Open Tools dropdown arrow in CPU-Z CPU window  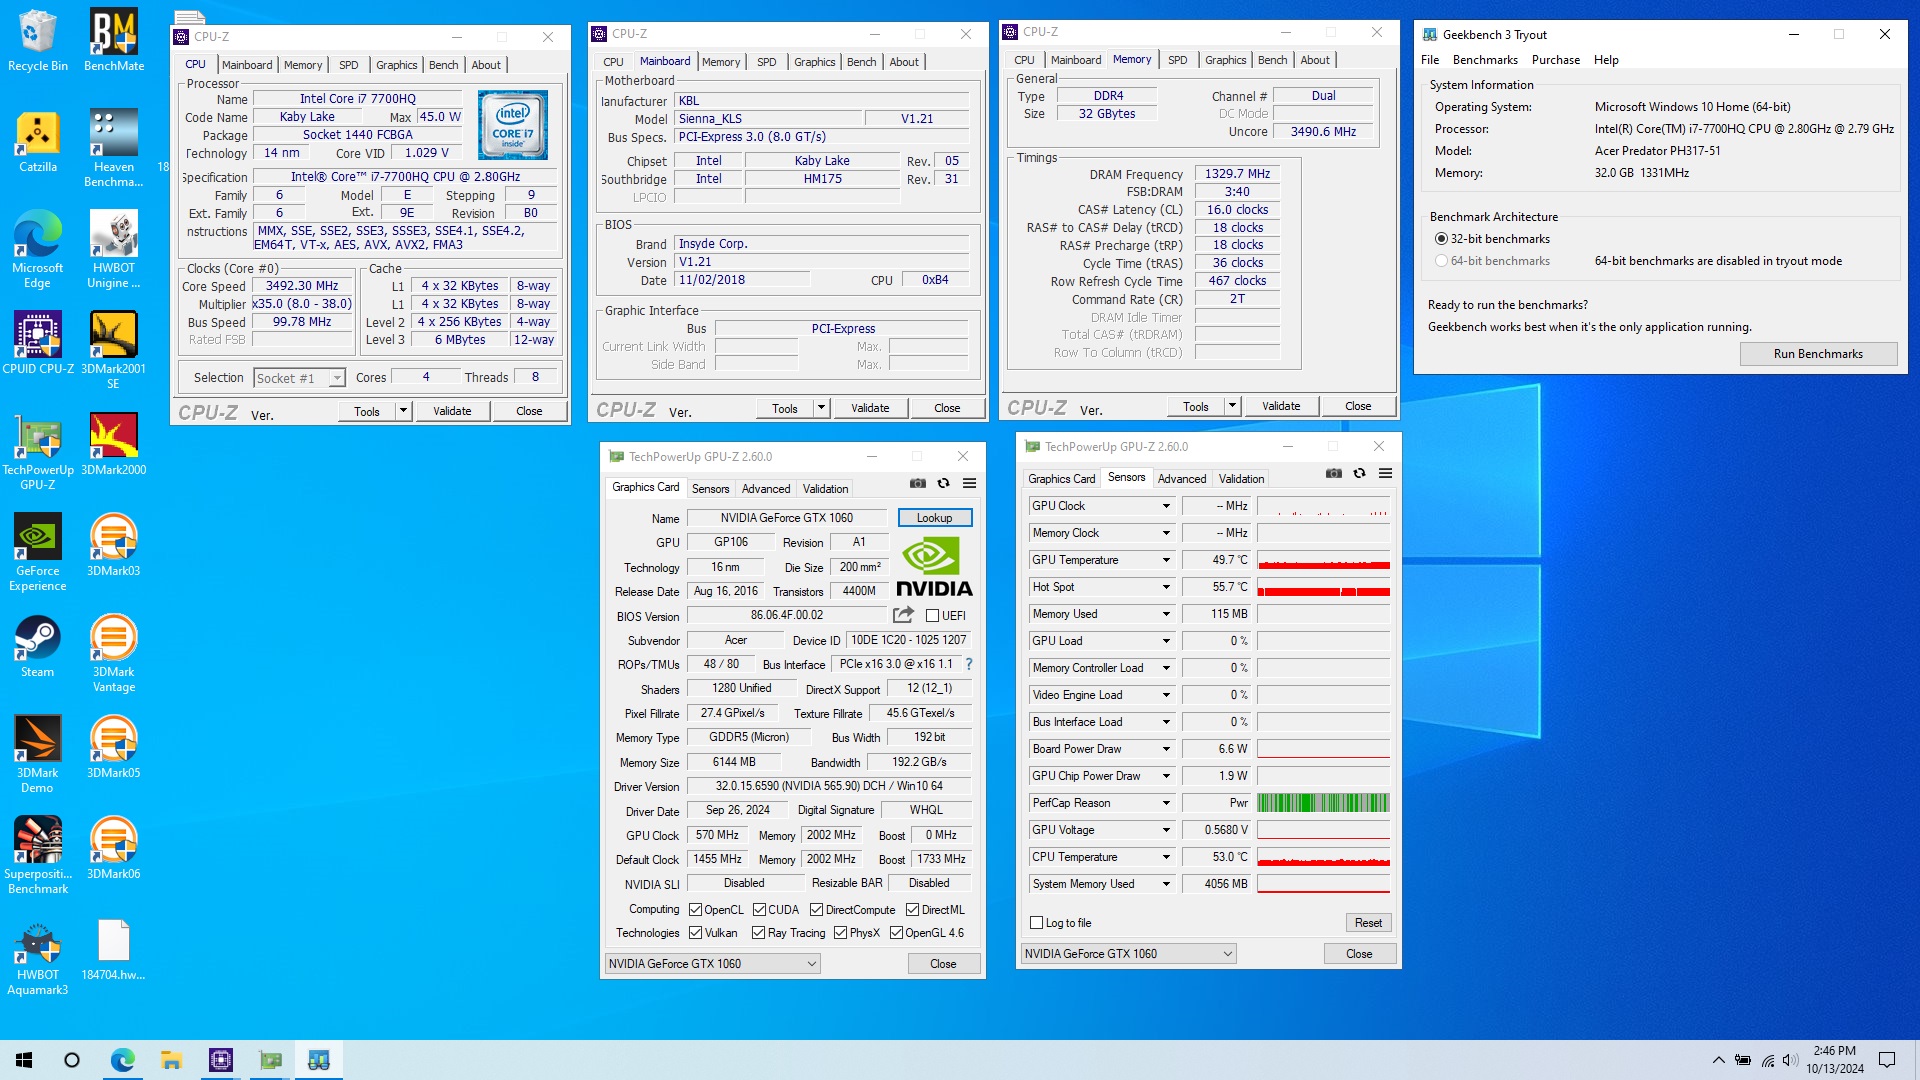point(403,411)
